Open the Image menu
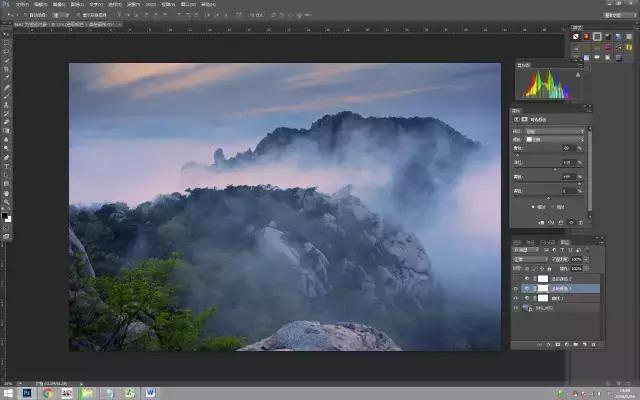Screen dimensions: 640x400 tap(59, 4)
